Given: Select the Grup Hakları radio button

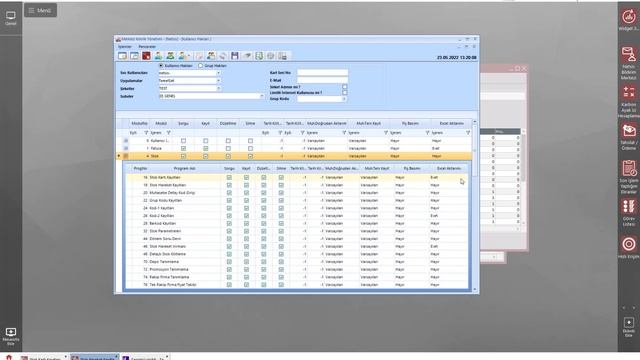Looking at the screenshot, I should (x=200, y=65).
